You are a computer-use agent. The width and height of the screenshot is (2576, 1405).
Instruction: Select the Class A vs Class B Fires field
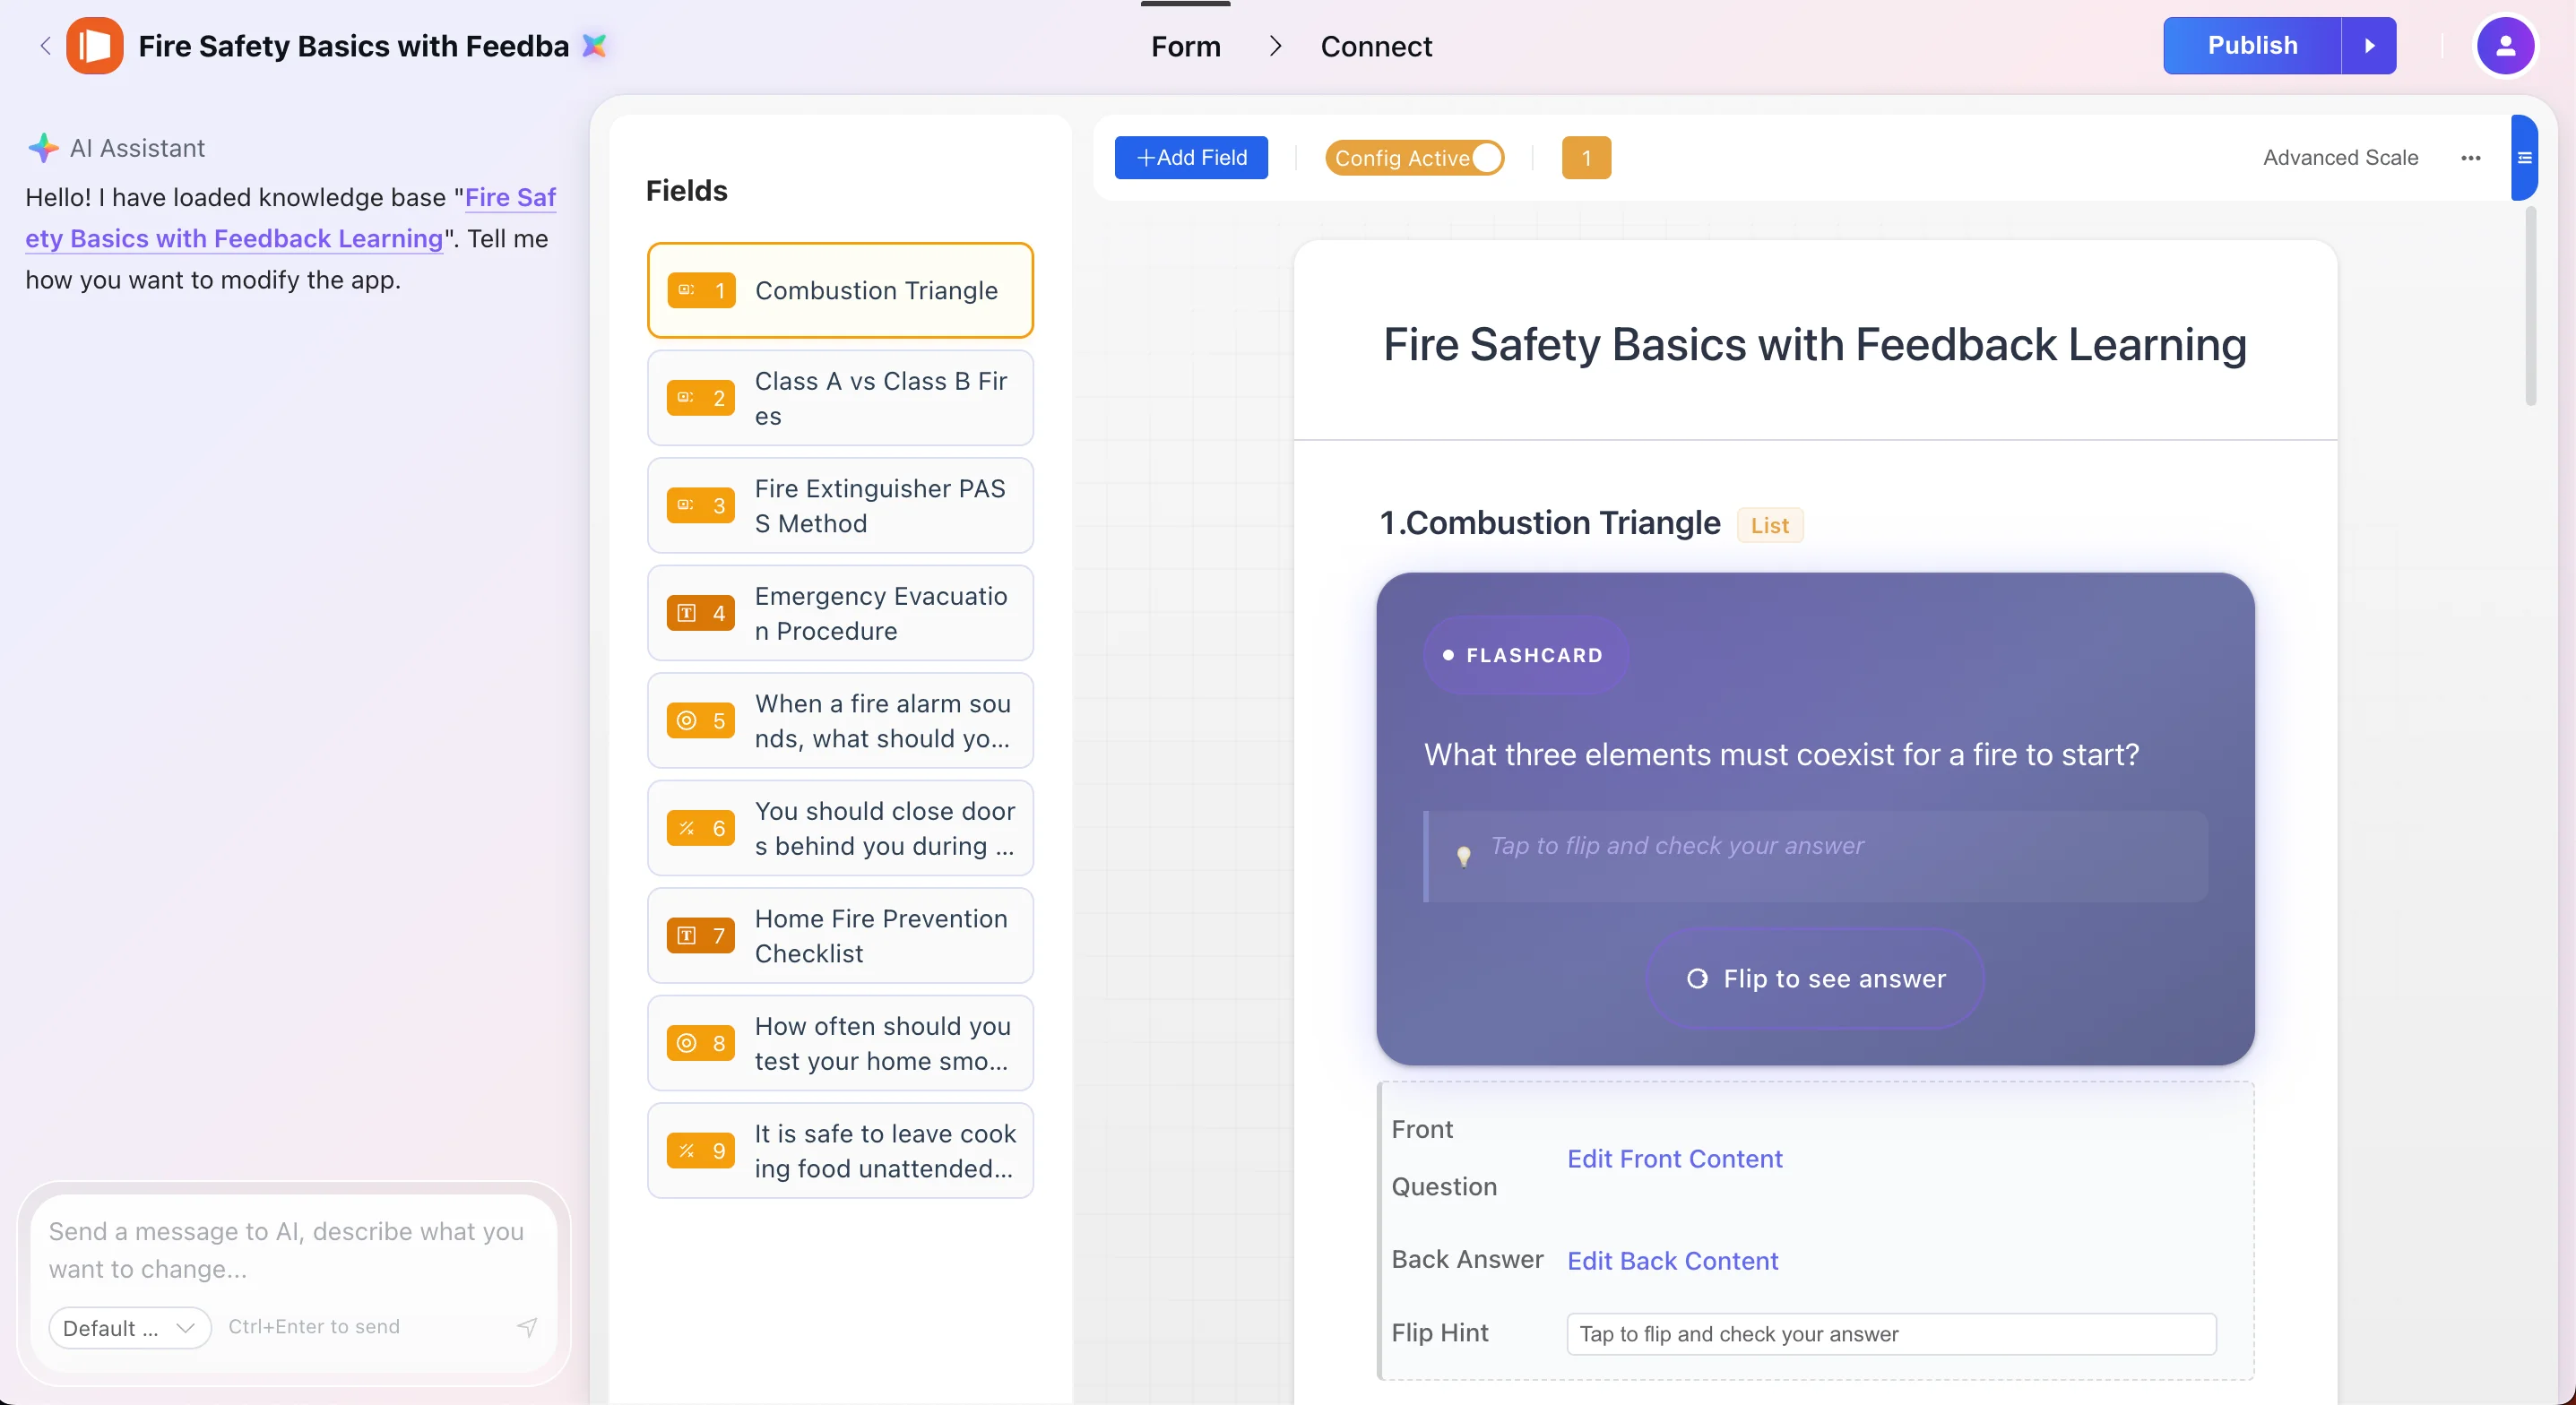(840, 398)
